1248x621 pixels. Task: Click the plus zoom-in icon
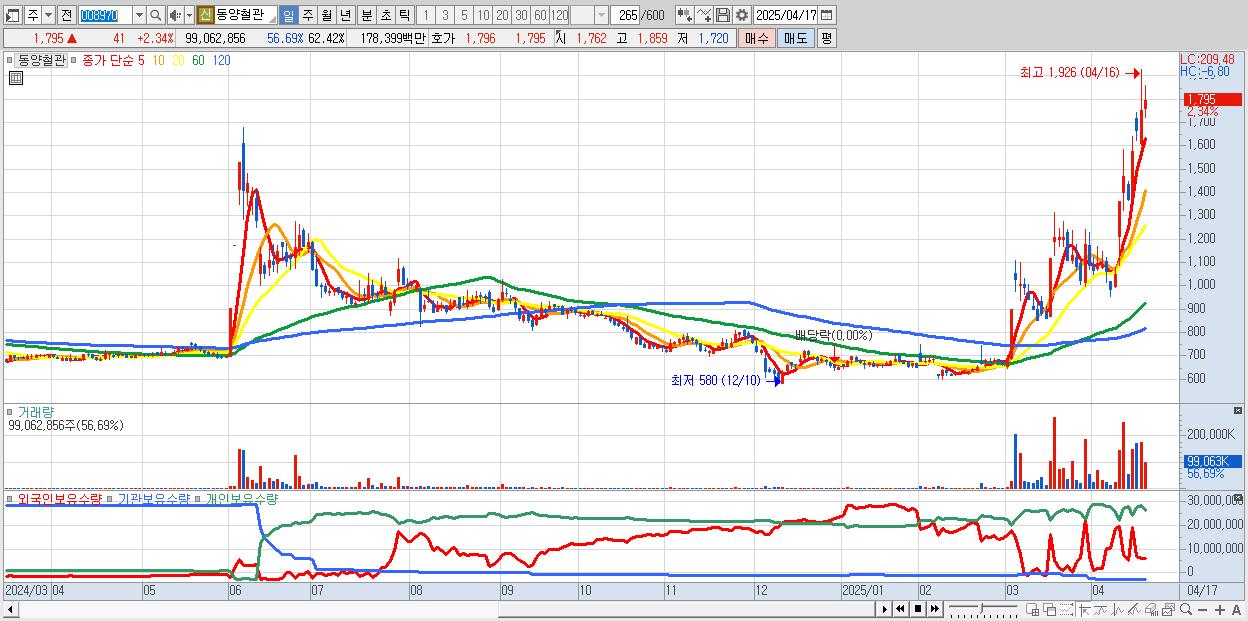tap(1220, 610)
